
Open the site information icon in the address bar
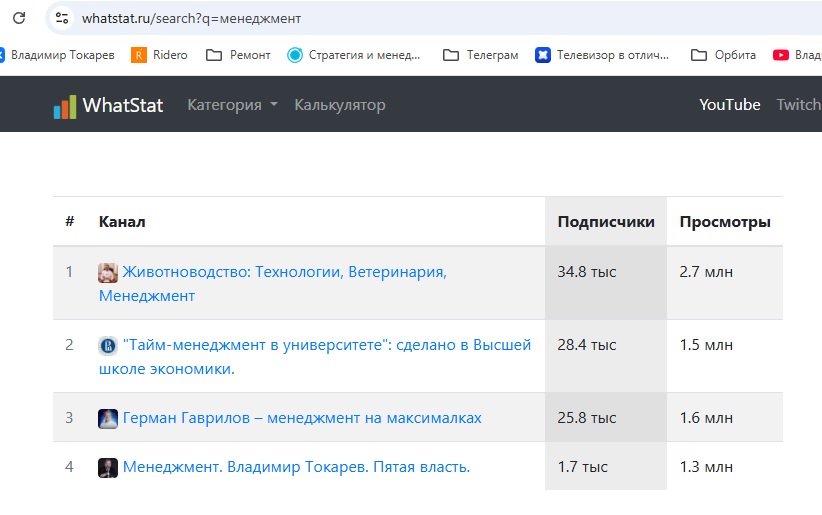[x=62, y=18]
